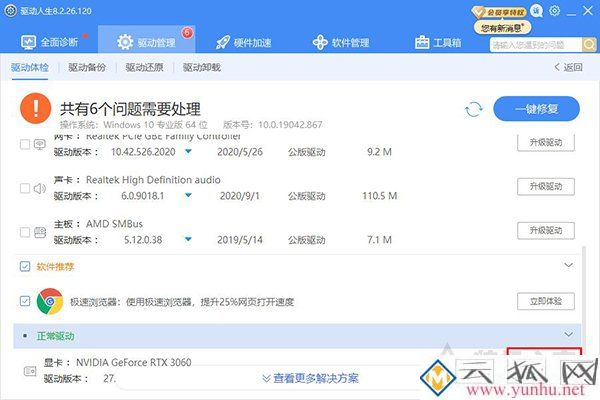Click 升级驱动 for AMD SMBus
Viewport: 600px width, 400px height.
546,230
